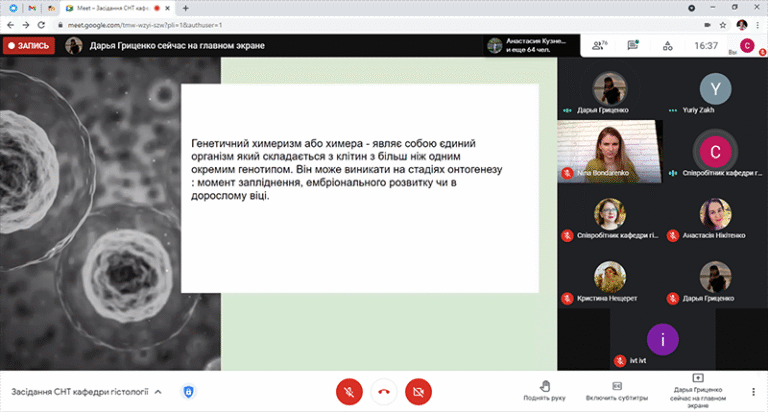Click the ЗАПИСЬ recording indicator
This screenshot has height=412, width=768.
click(28, 45)
